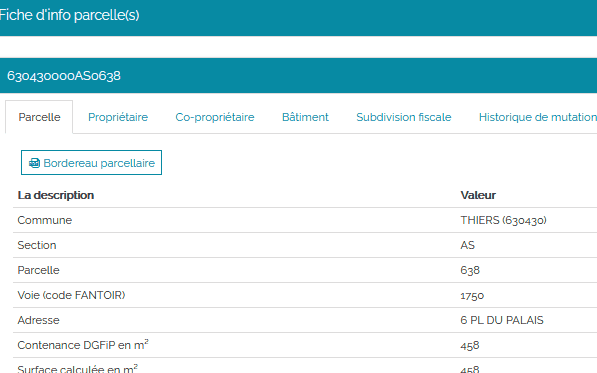Click the Section row label
The image size is (597, 373).
click(37, 245)
